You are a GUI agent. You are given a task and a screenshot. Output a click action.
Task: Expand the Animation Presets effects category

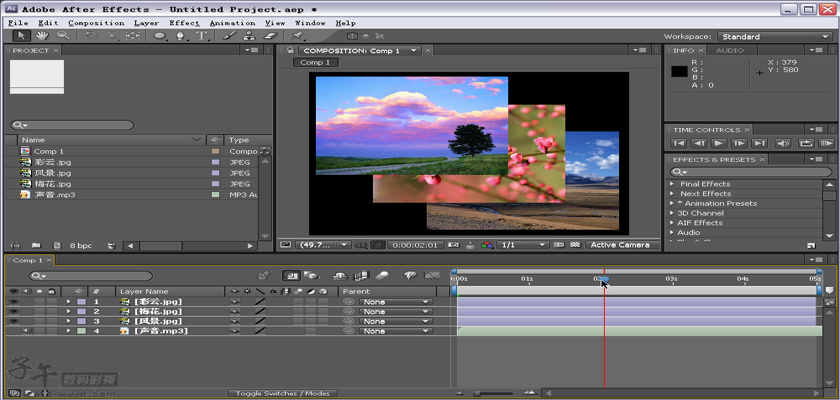pyautogui.click(x=672, y=203)
